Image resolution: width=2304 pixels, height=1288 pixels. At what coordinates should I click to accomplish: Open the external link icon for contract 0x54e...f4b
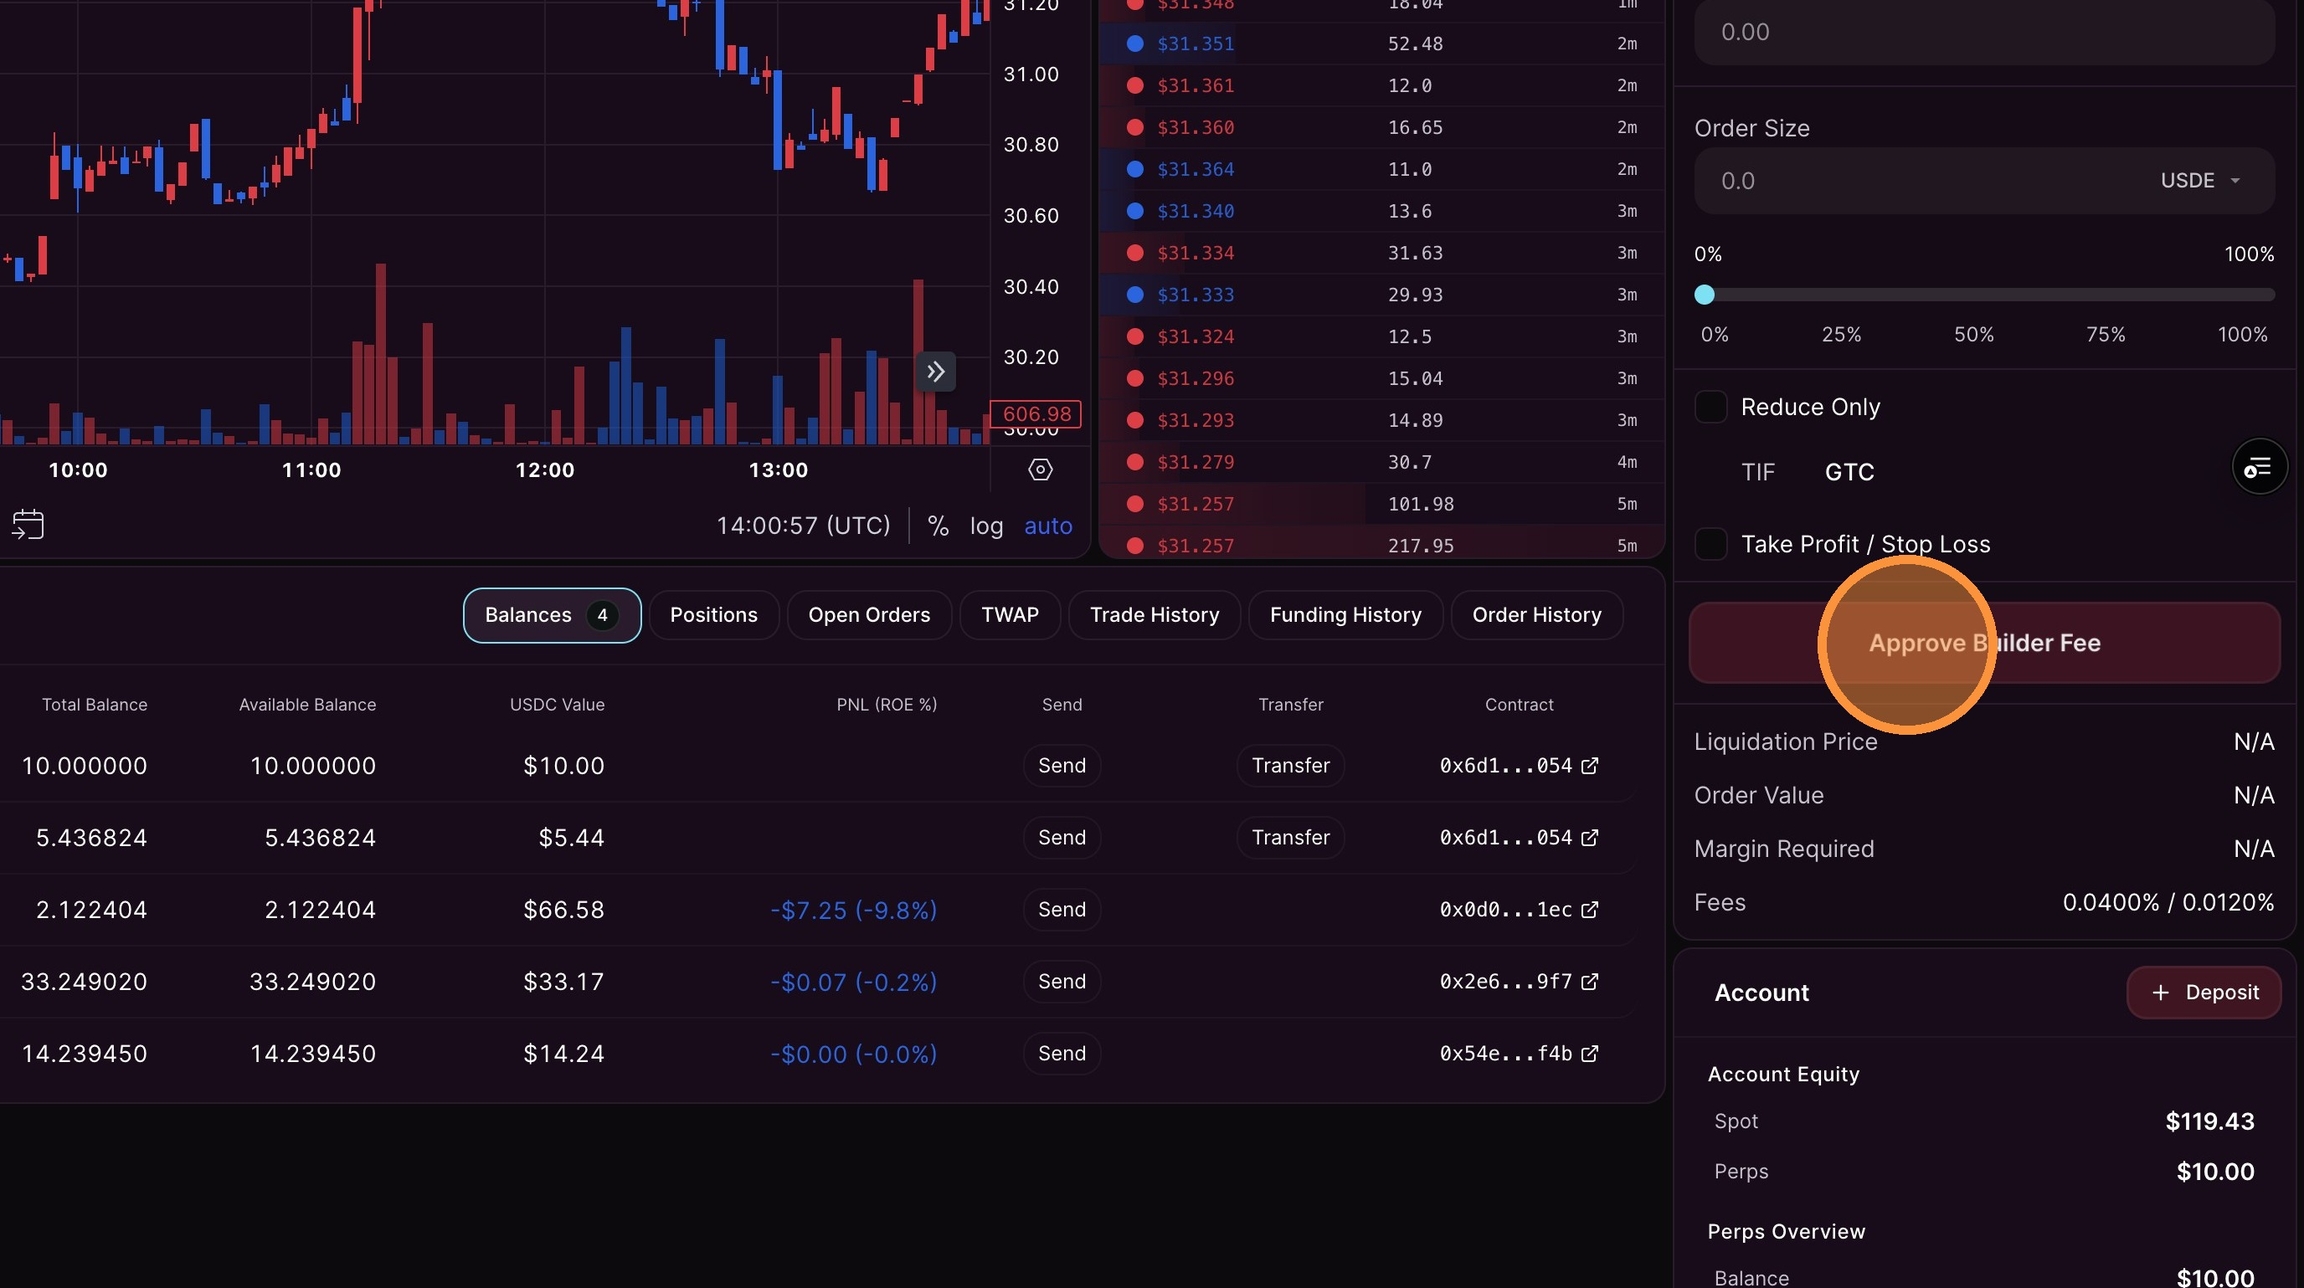[x=1589, y=1053]
